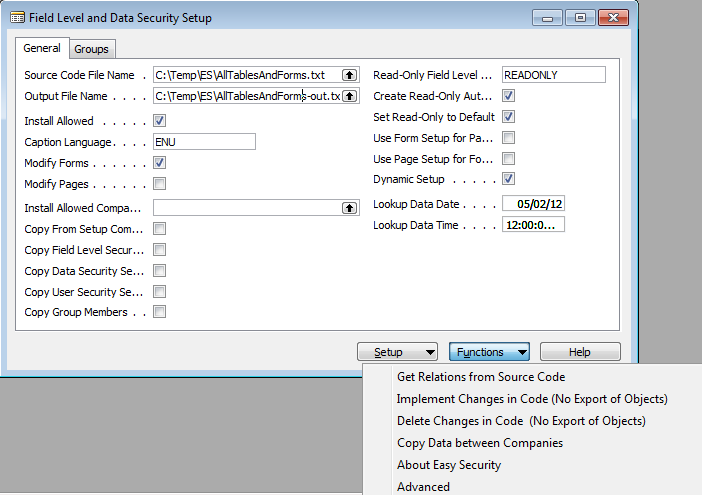Check the Use Form Setup for Pages box
This screenshot has width=702, height=495.
508,138
